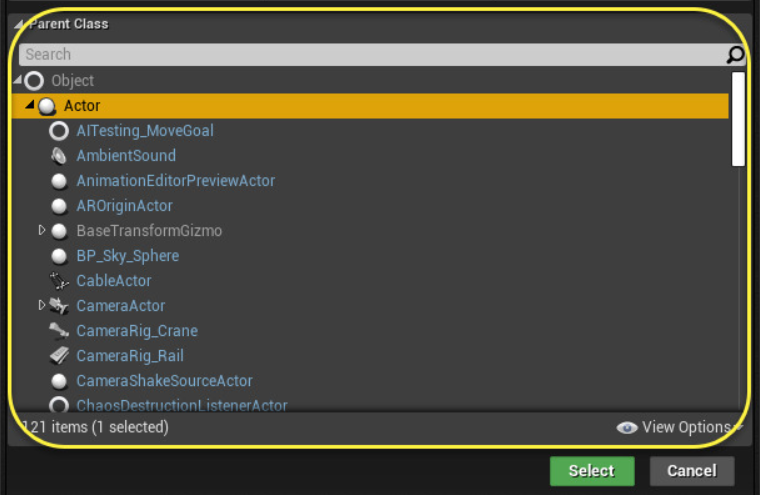
Task: Click the magnifying glass search icon
Action: pyautogui.click(x=735, y=55)
